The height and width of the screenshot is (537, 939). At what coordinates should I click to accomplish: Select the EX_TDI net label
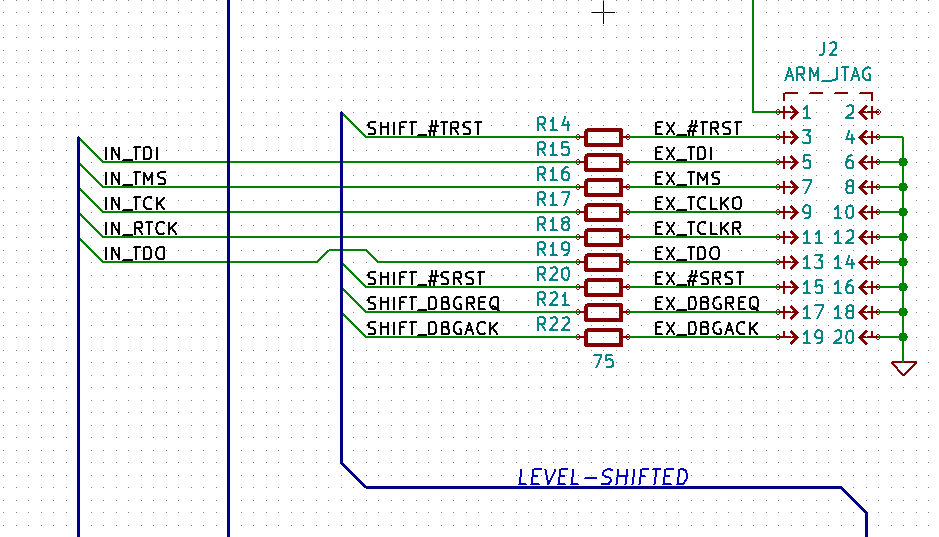[683, 154]
